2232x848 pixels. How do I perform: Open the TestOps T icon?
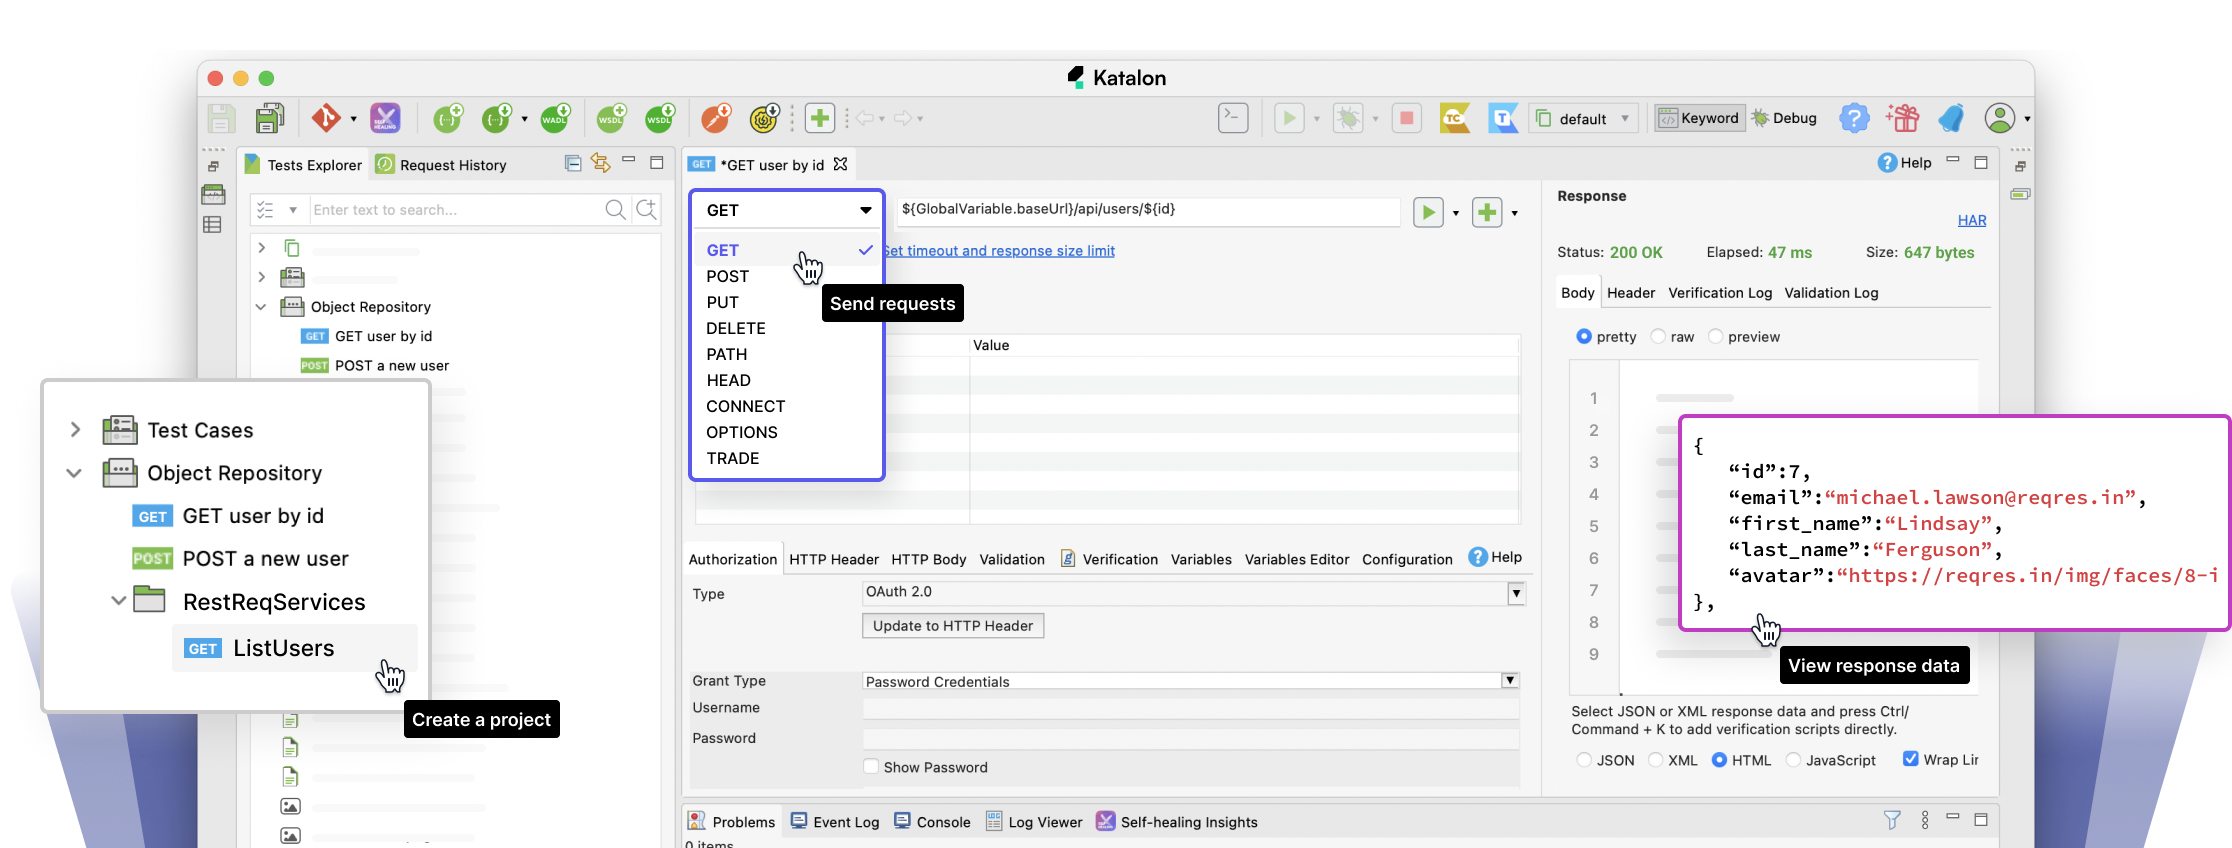point(1503,118)
